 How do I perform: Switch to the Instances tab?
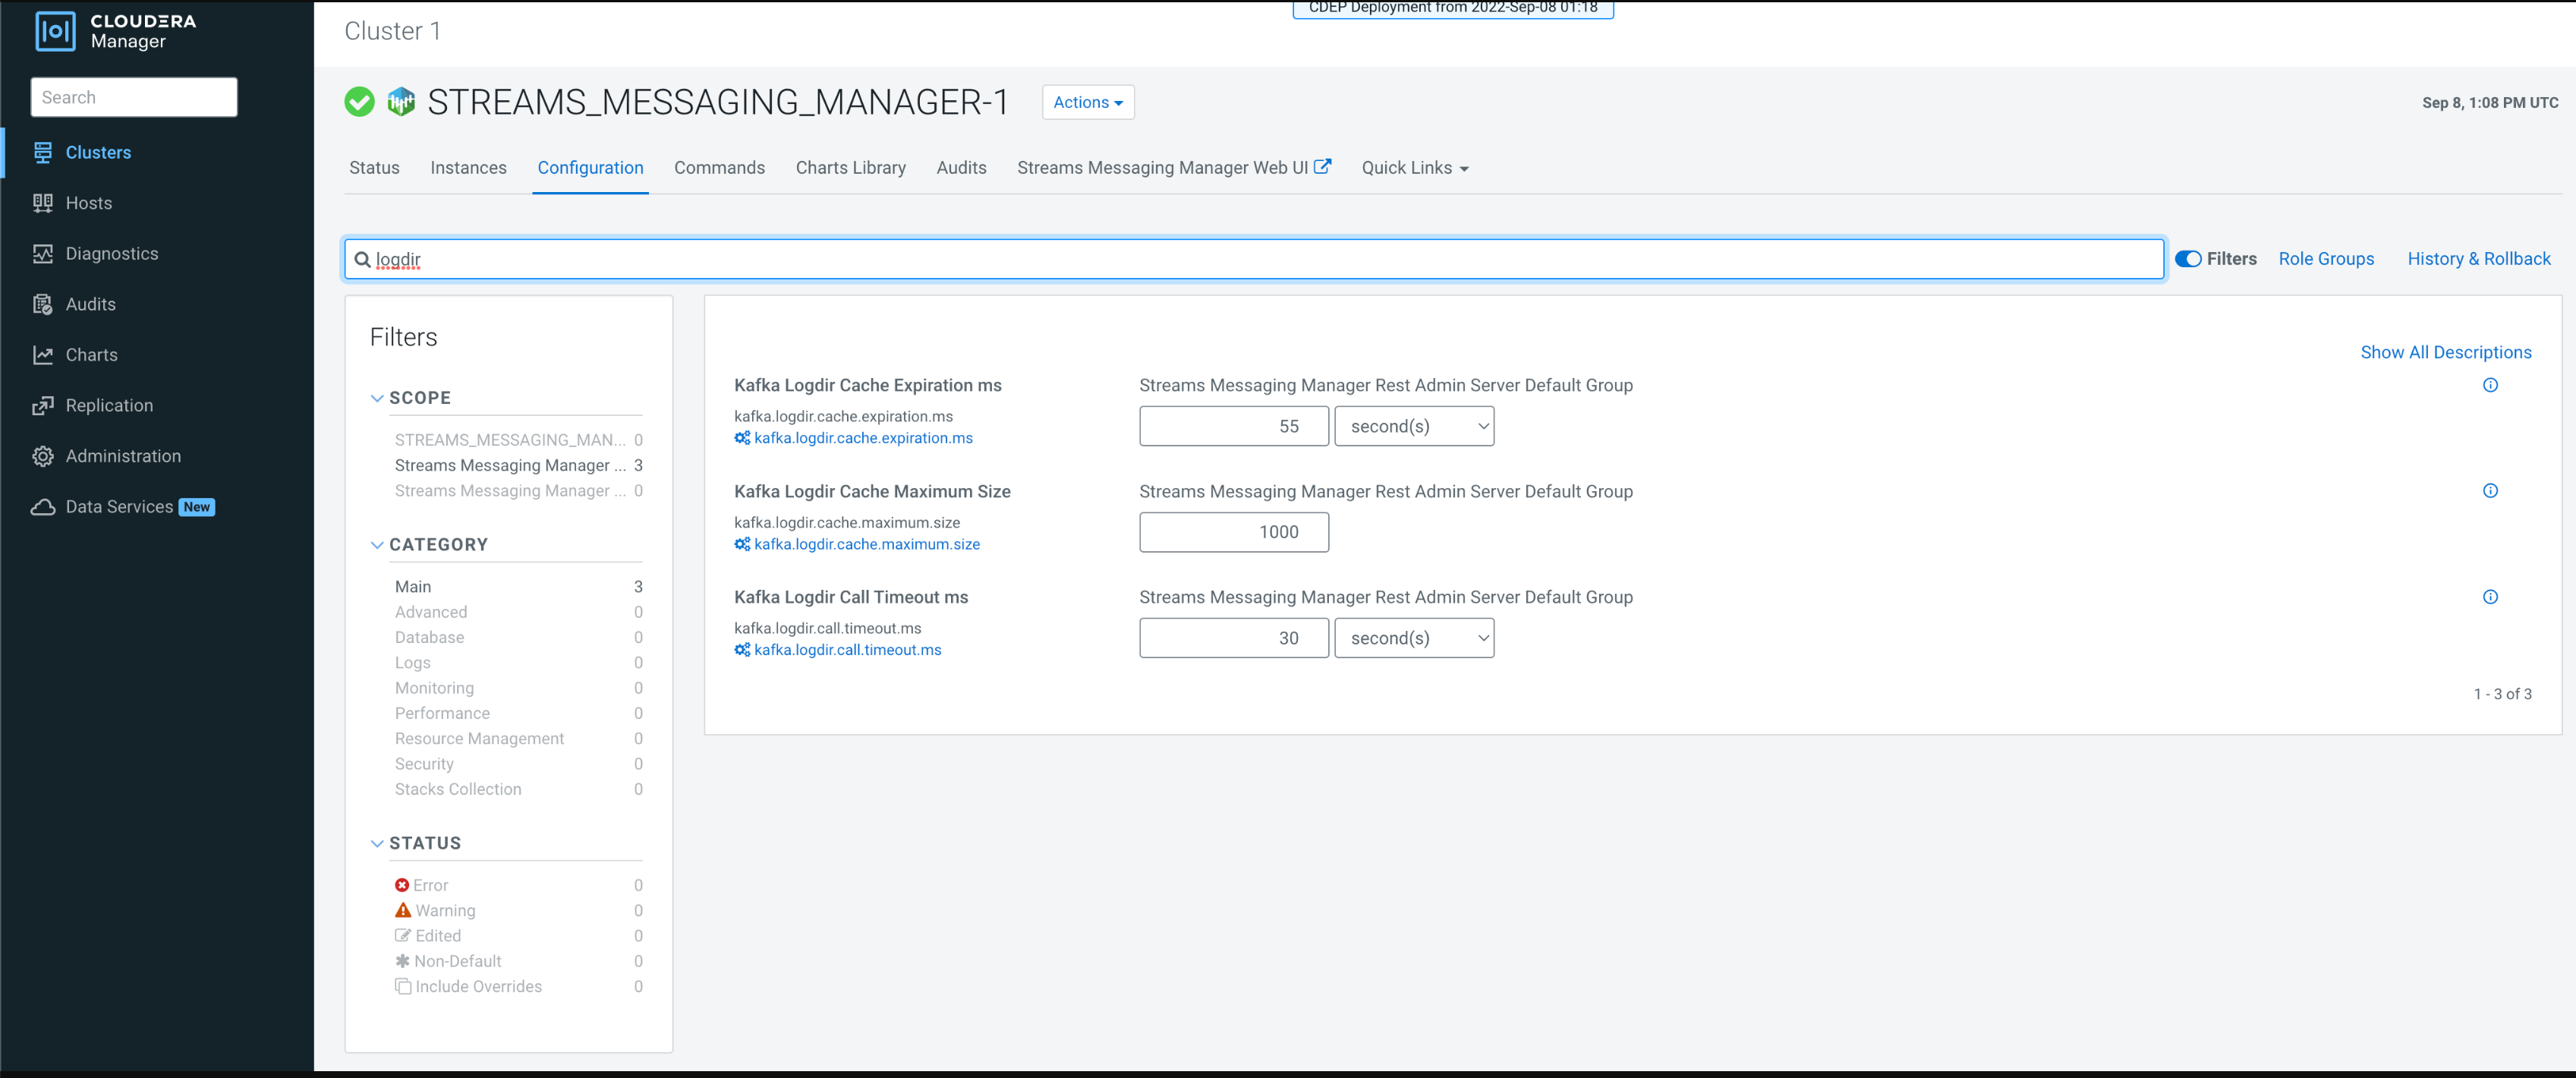click(x=468, y=168)
